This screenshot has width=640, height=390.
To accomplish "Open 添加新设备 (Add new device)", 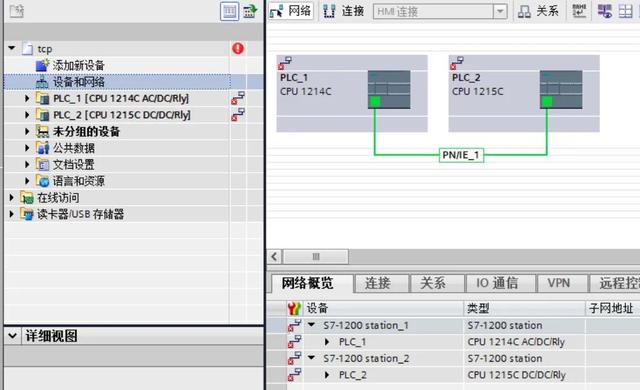I will pos(78,65).
